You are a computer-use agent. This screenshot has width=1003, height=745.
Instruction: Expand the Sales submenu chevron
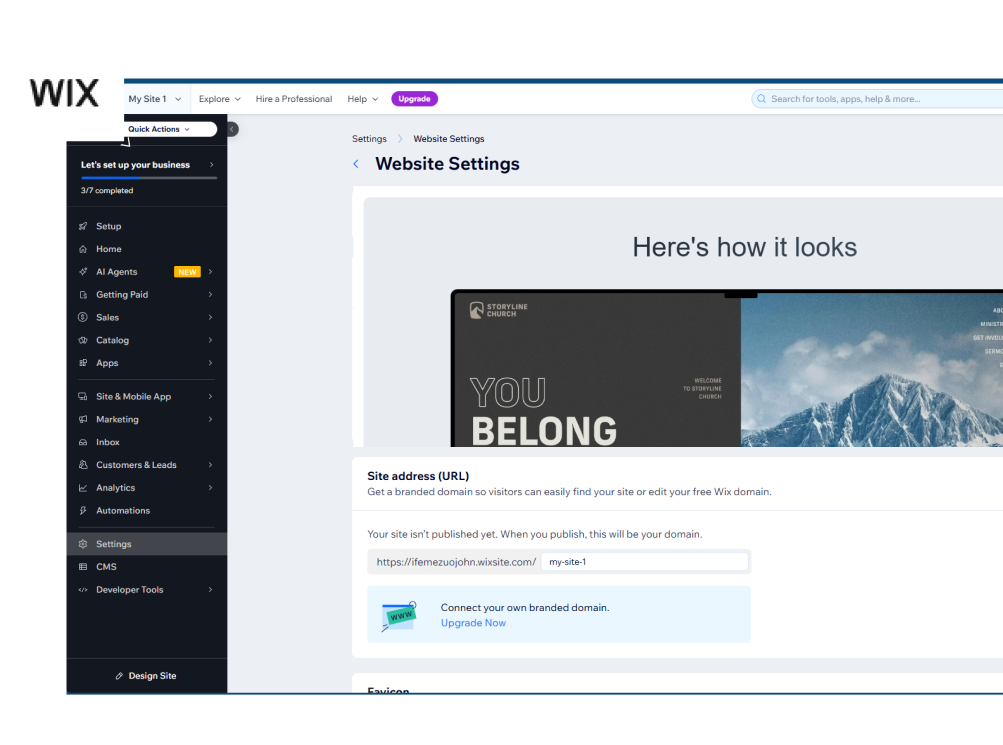(x=210, y=317)
